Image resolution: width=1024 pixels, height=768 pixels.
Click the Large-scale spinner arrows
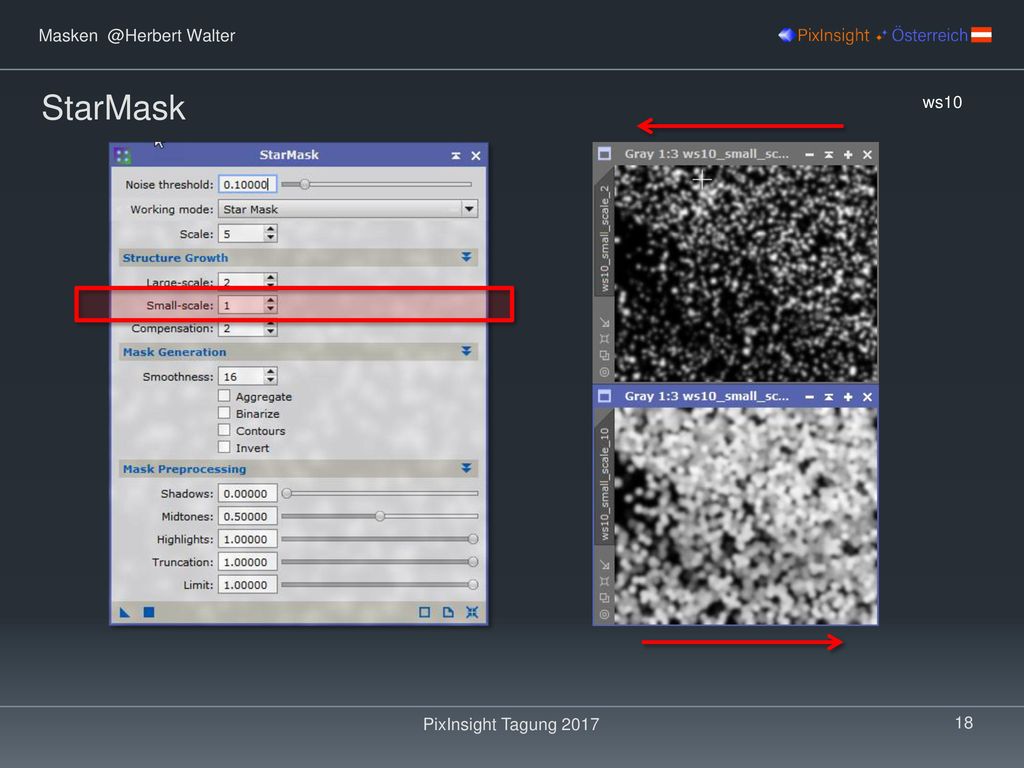(x=270, y=281)
